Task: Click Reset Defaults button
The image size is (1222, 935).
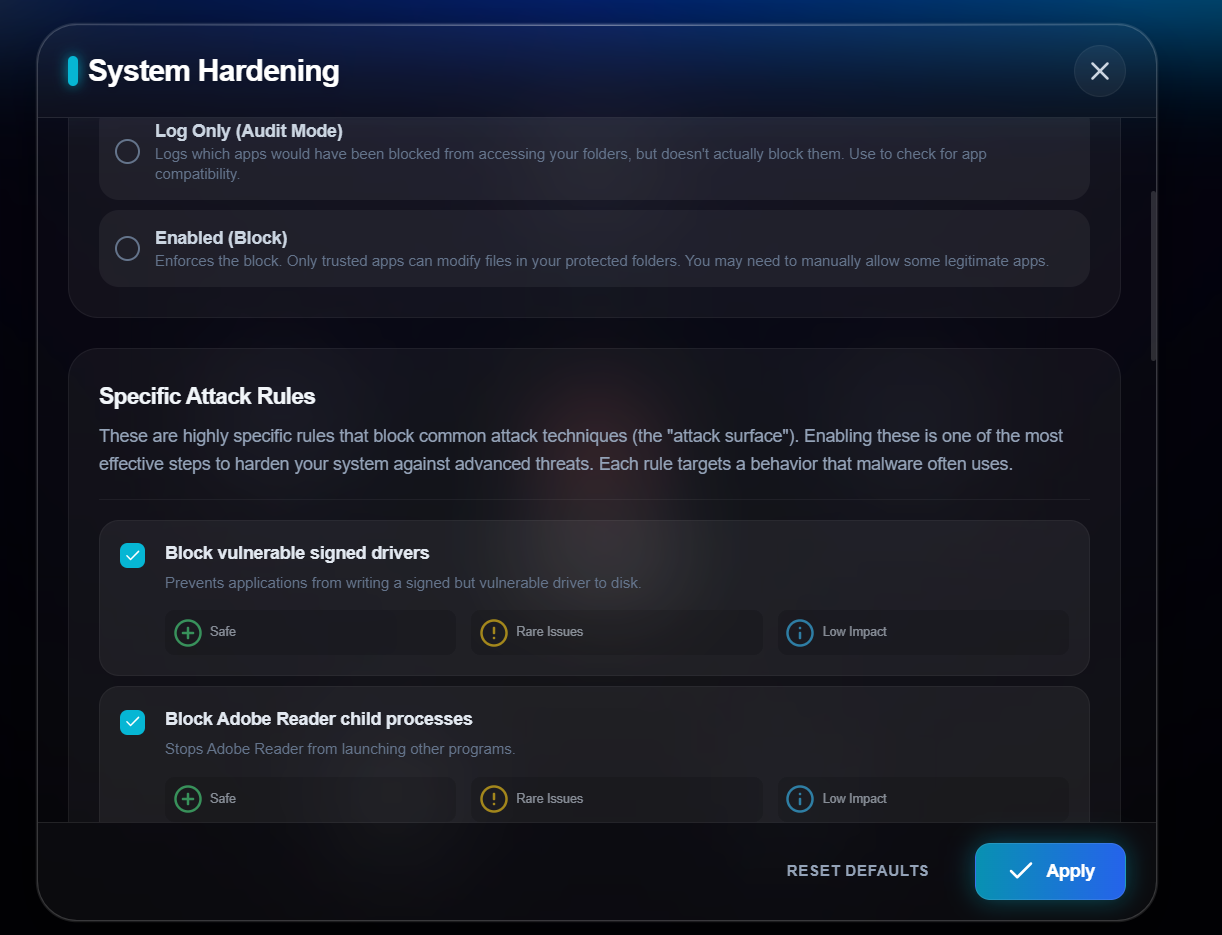Action: click(x=857, y=871)
